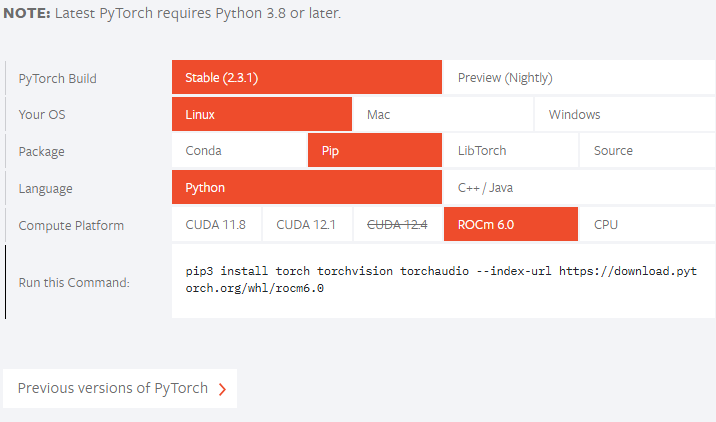Click the Package row label
Image resolution: width=716 pixels, height=422 pixels.
(42, 151)
